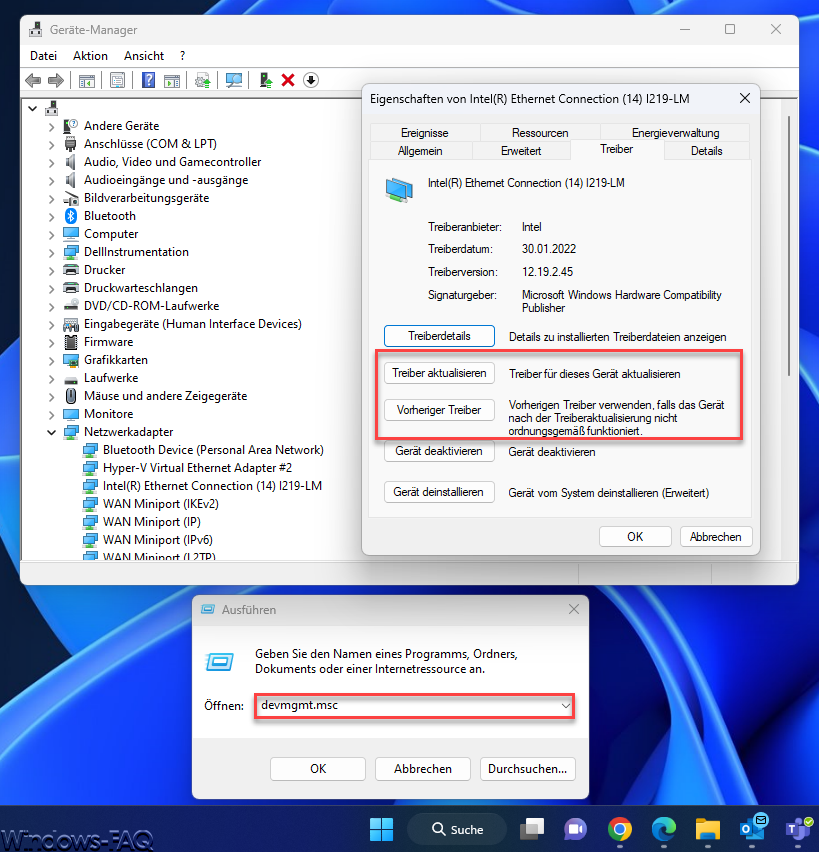The image size is (819, 852).
Task: Click Vorheriger Treiber button
Action: pyautogui.click(x=439, y=410)
